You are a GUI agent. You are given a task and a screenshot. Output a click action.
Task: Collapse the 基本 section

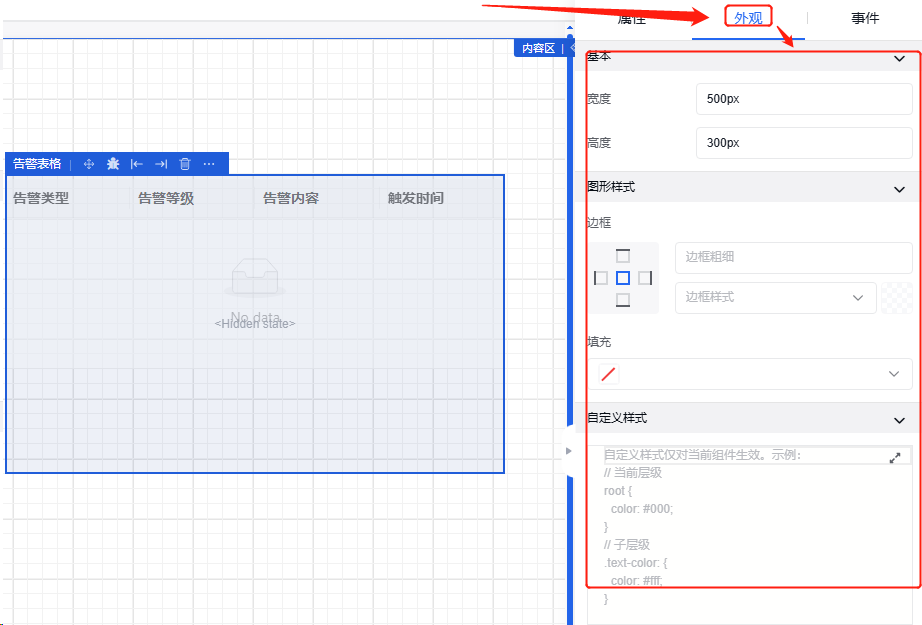(899, 58)
